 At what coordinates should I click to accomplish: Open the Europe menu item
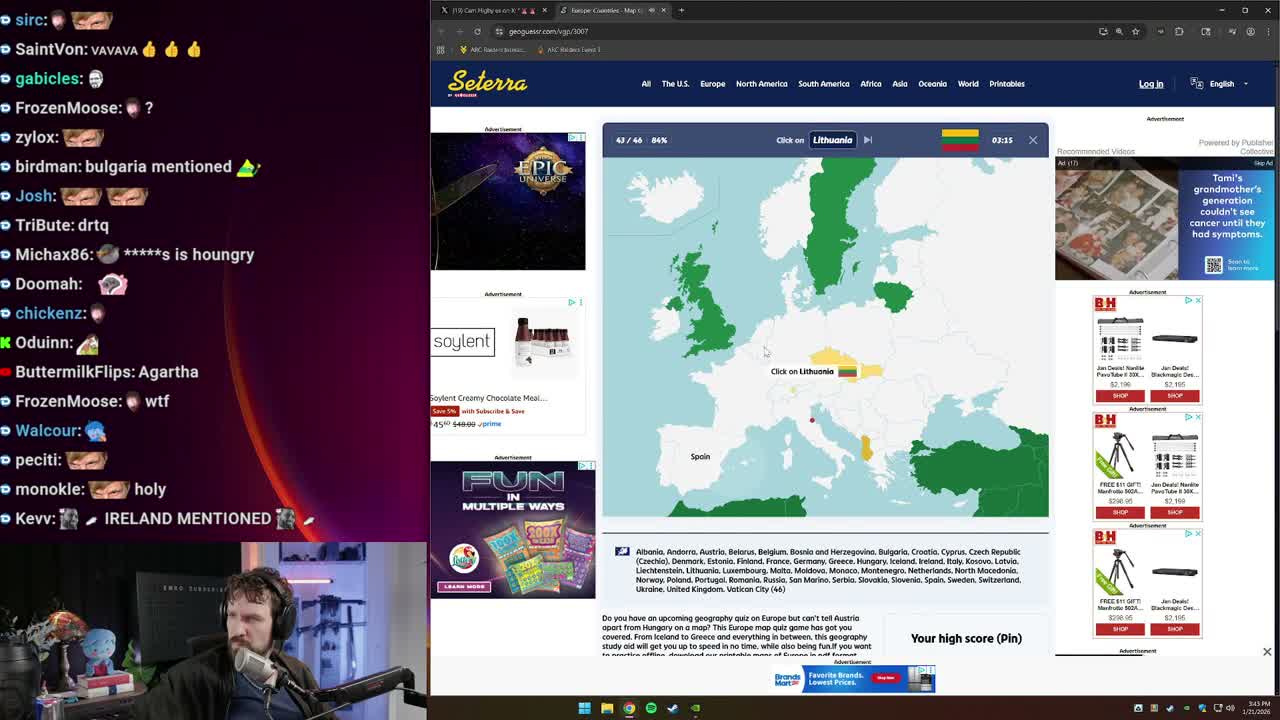712,84
